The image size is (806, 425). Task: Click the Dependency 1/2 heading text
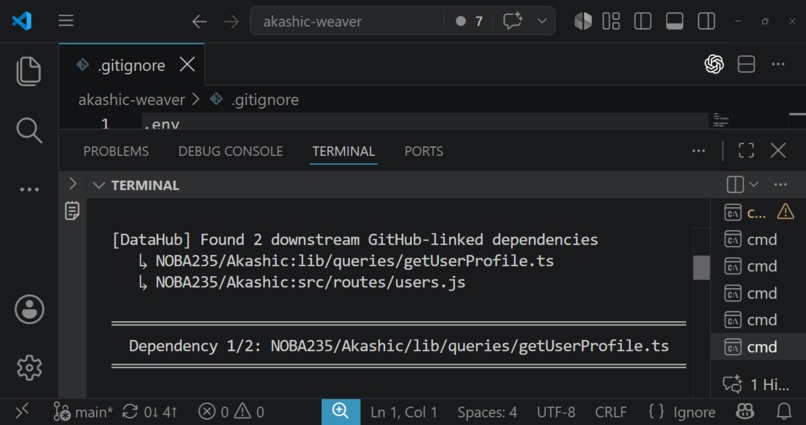tap(399, 346)
